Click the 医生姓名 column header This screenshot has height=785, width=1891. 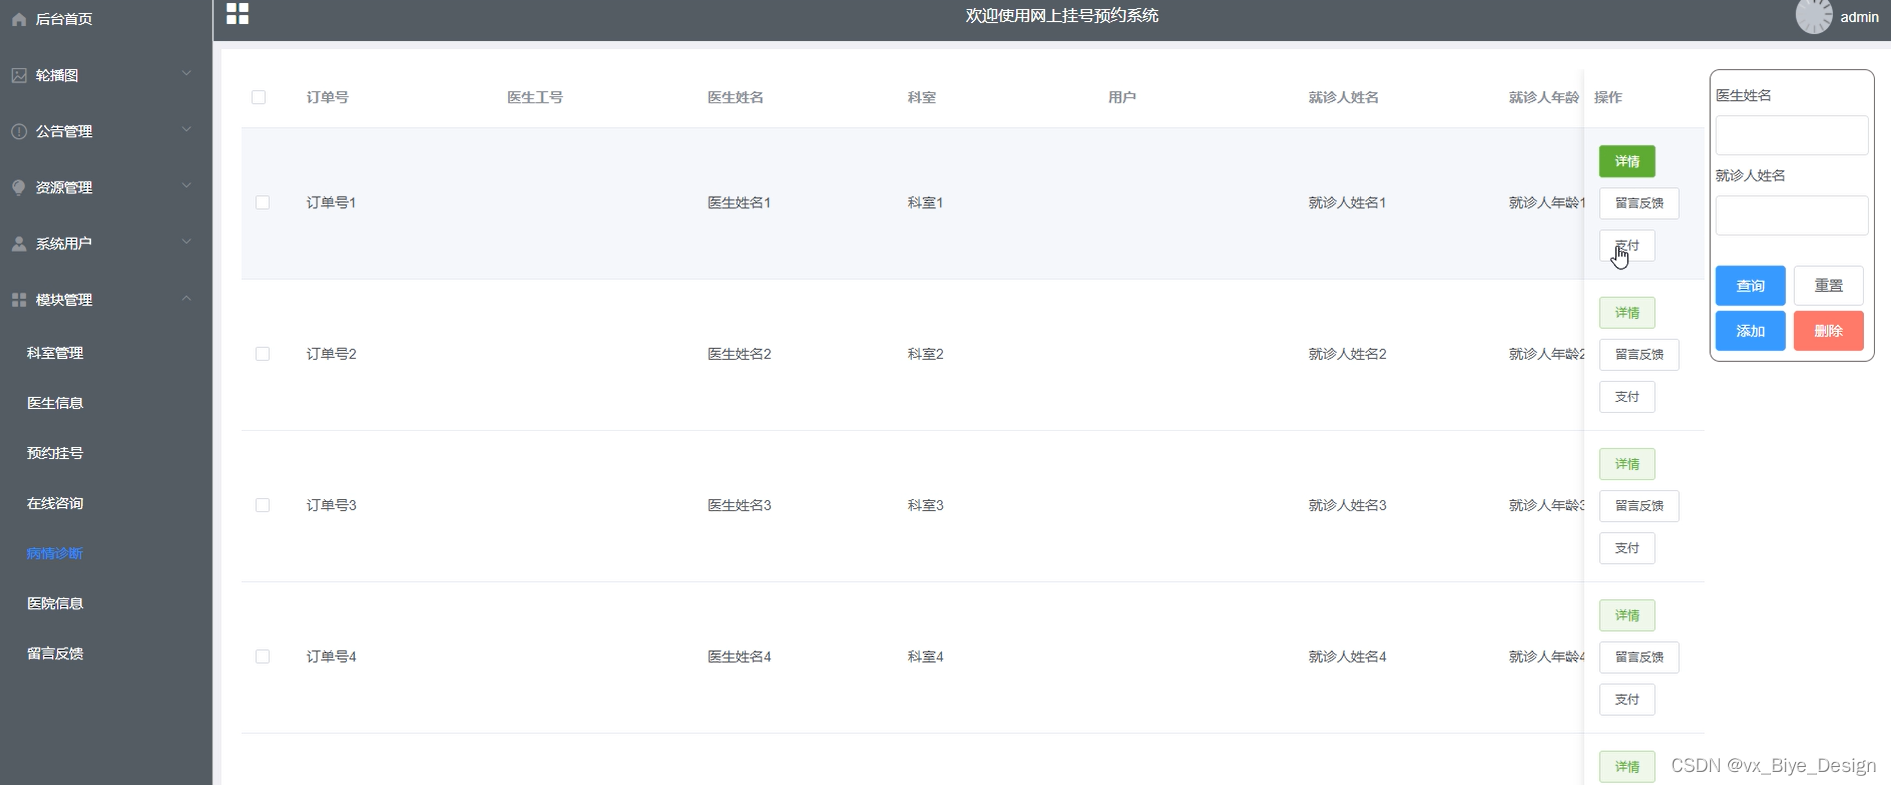(735, 97)
